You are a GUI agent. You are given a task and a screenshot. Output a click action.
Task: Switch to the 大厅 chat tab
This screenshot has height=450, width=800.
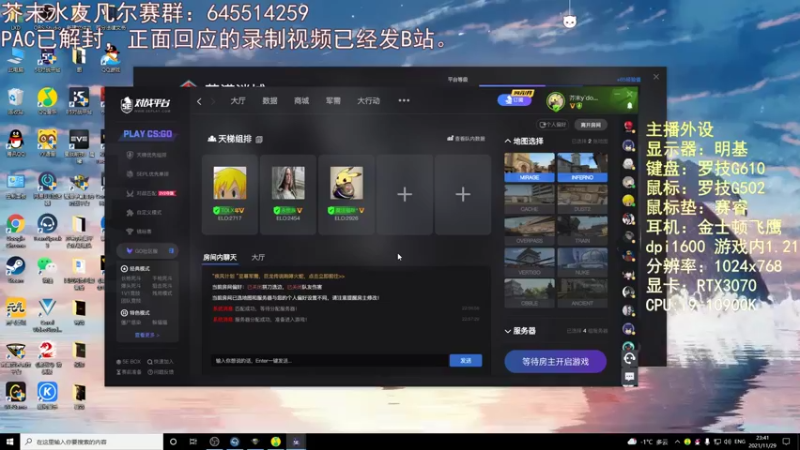coord(258,257)
